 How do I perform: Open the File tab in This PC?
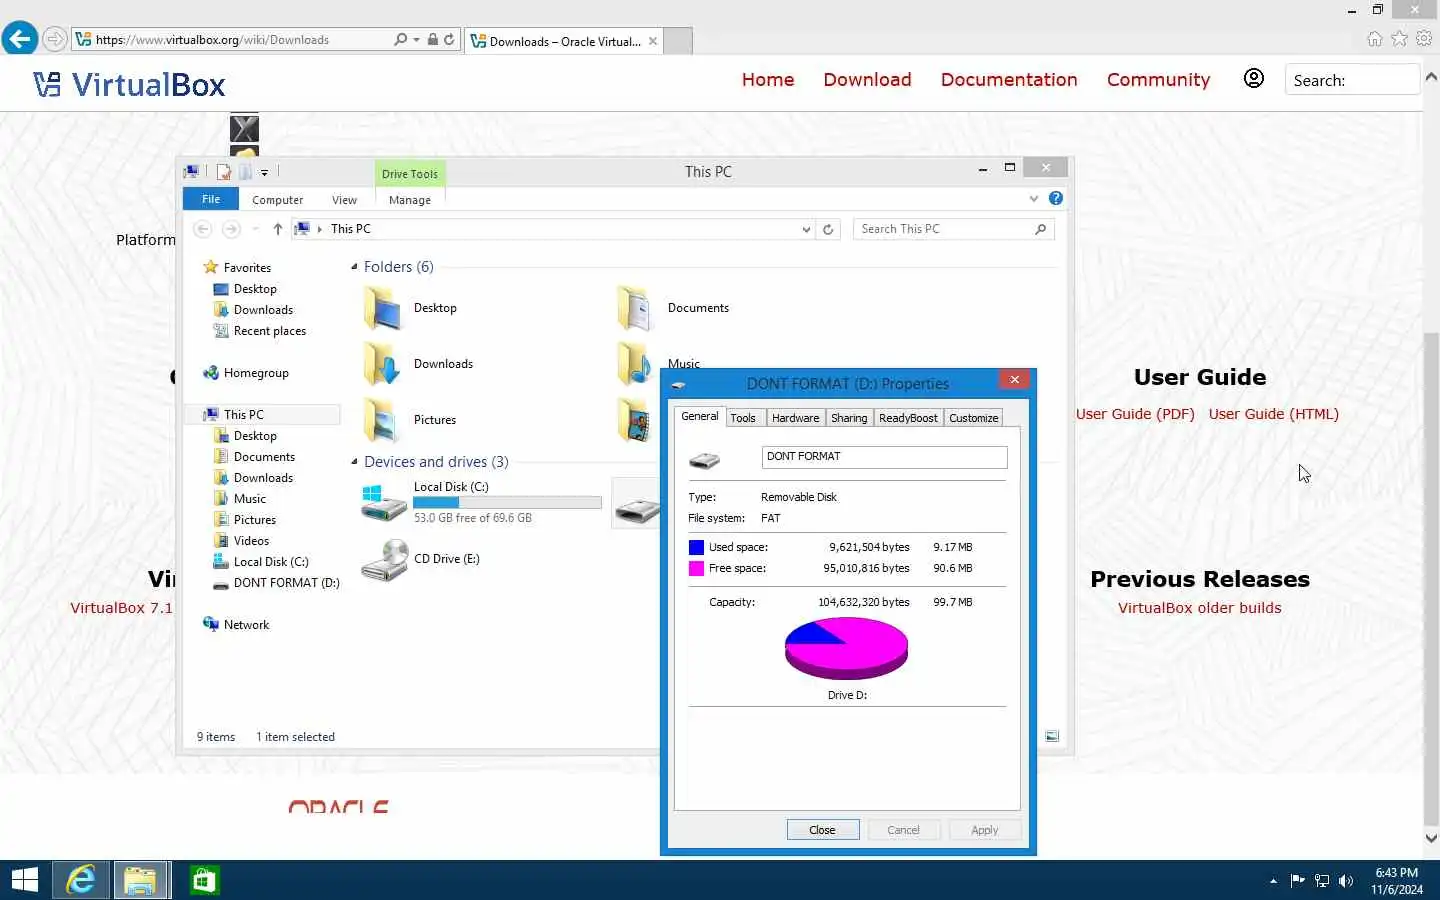click(211, 199)
